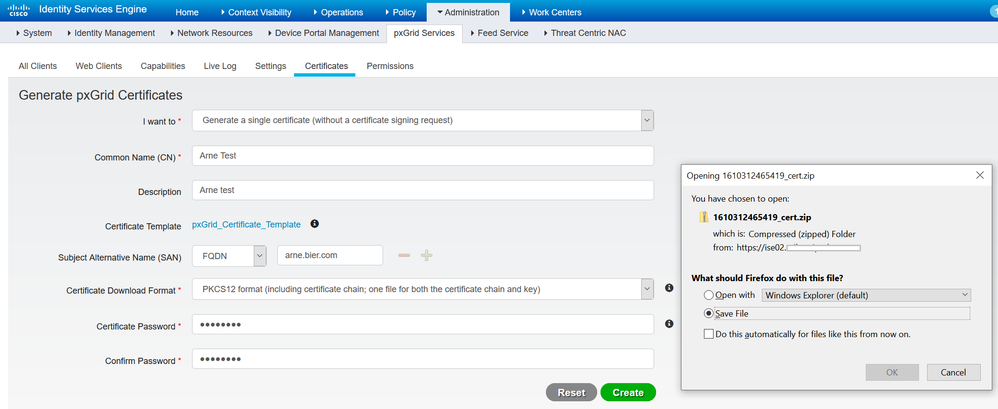Go to the Home tab
Screen dimensions: 998x409
coord(186,12)
